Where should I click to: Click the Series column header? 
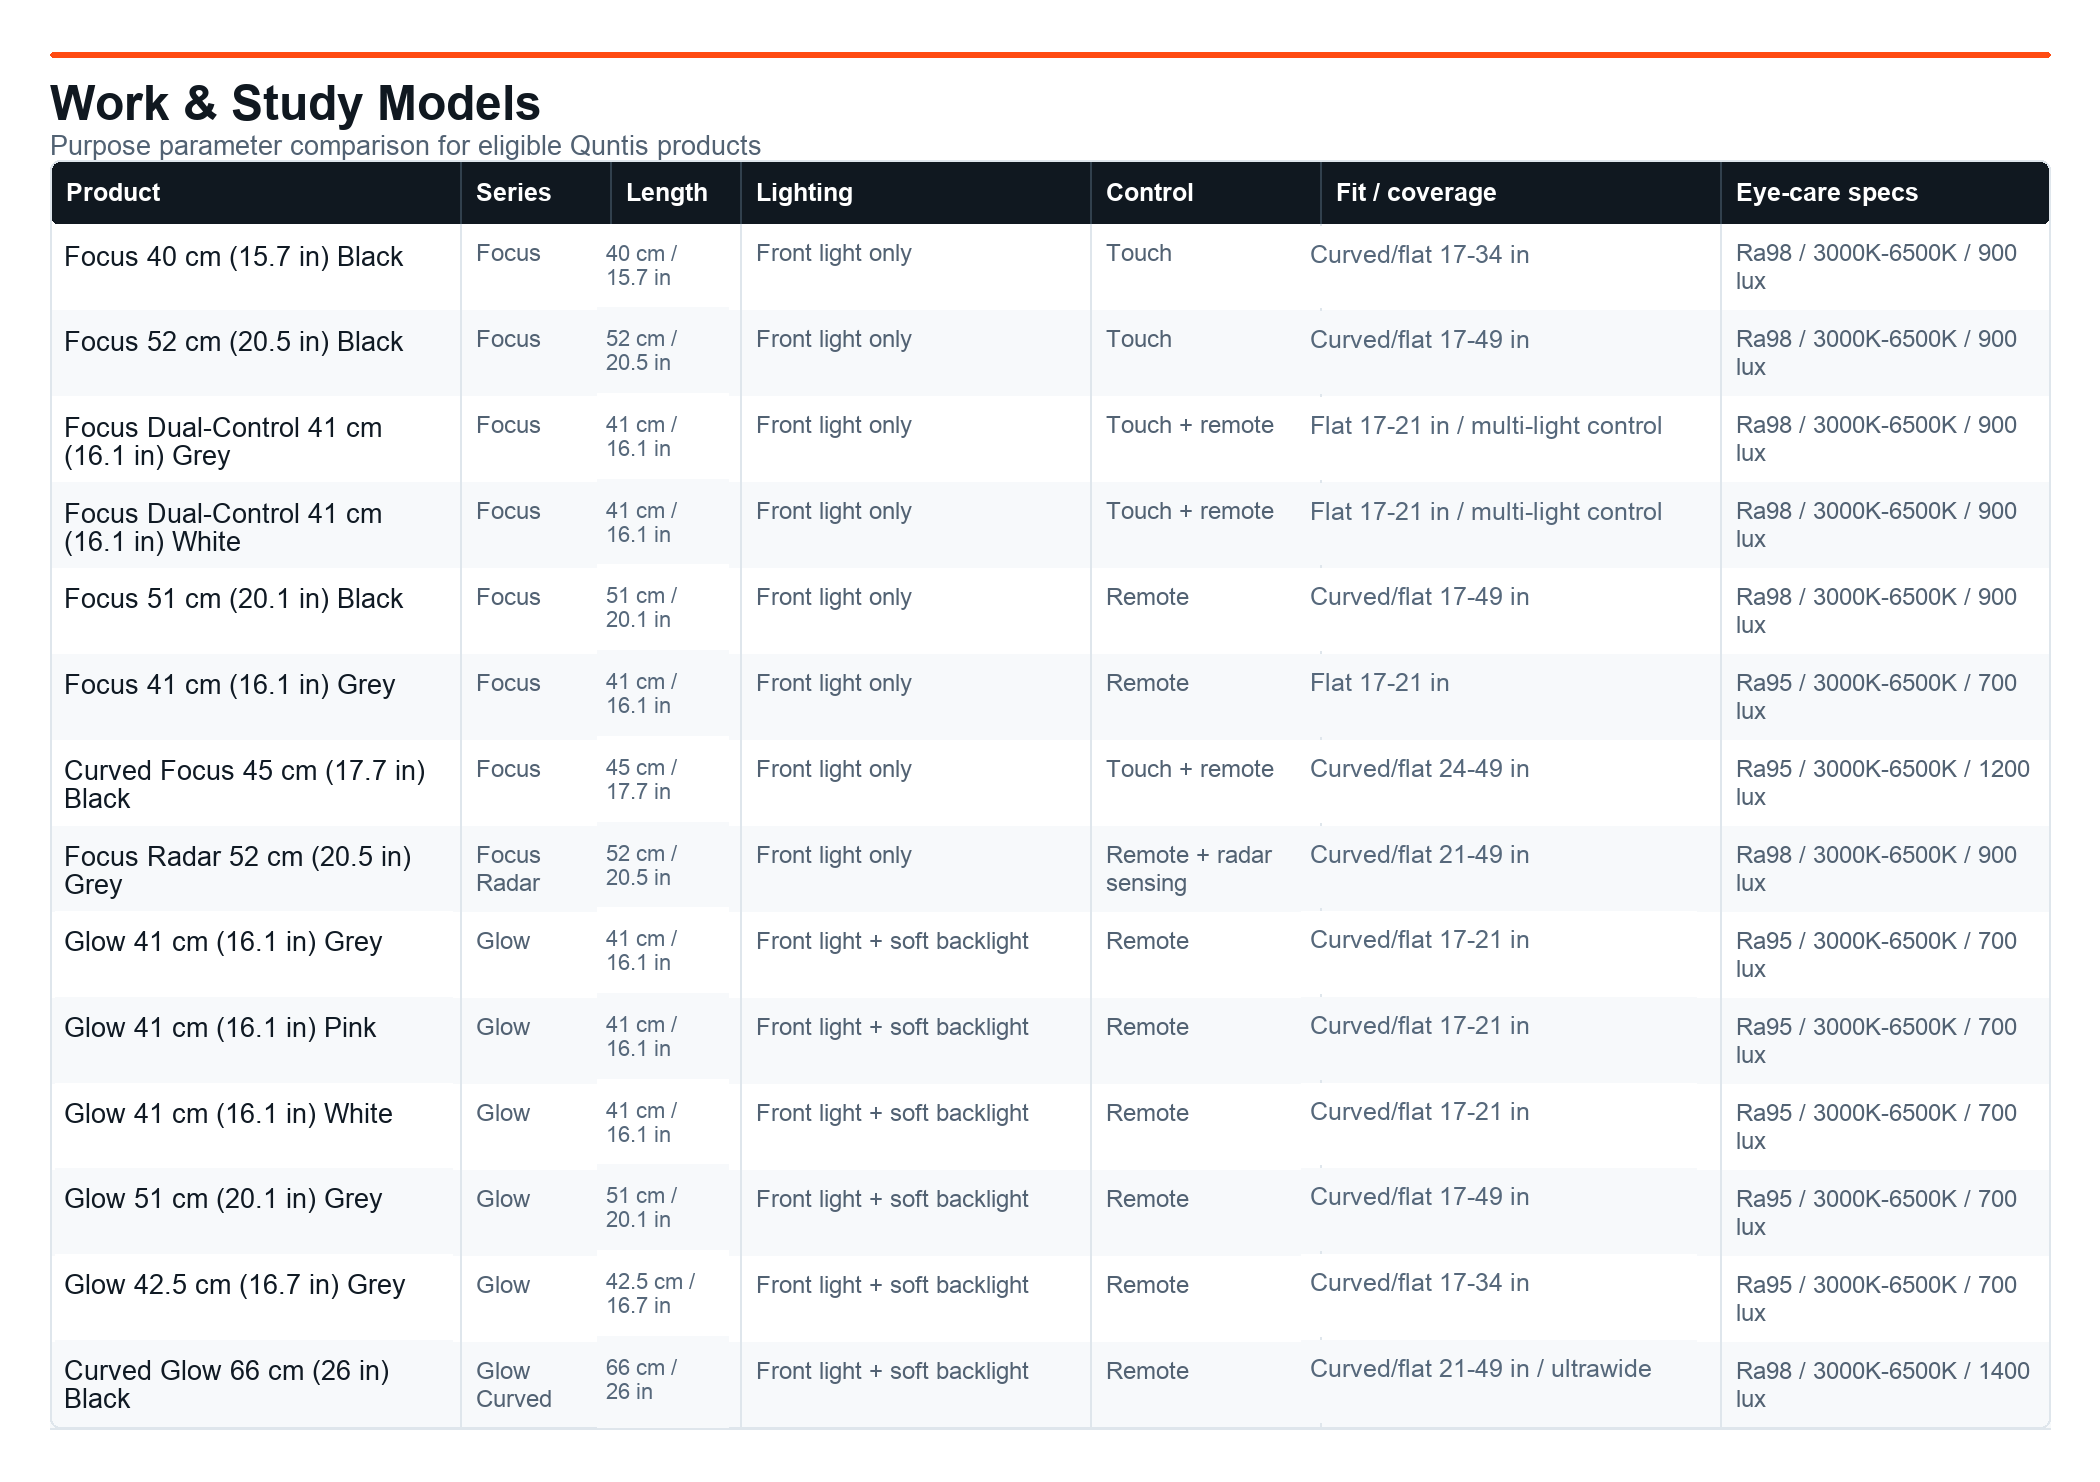coord(536,193)
